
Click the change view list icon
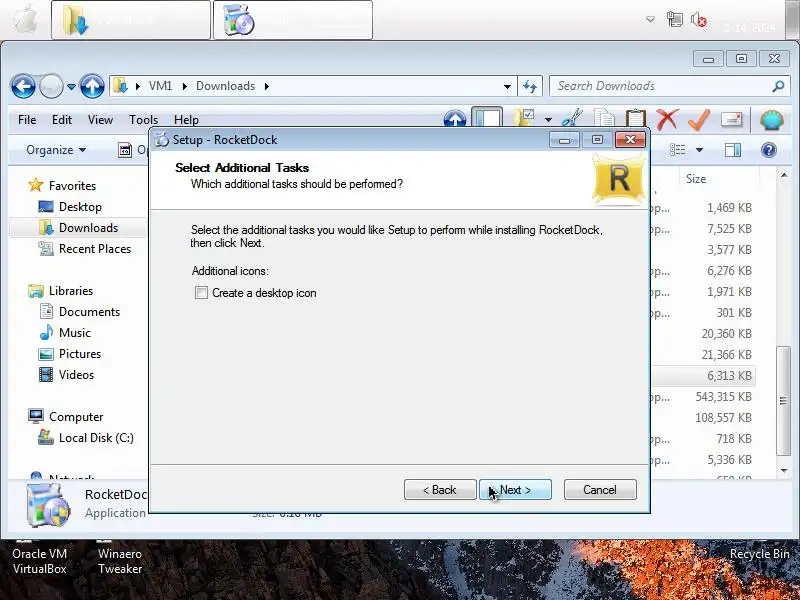678,149
